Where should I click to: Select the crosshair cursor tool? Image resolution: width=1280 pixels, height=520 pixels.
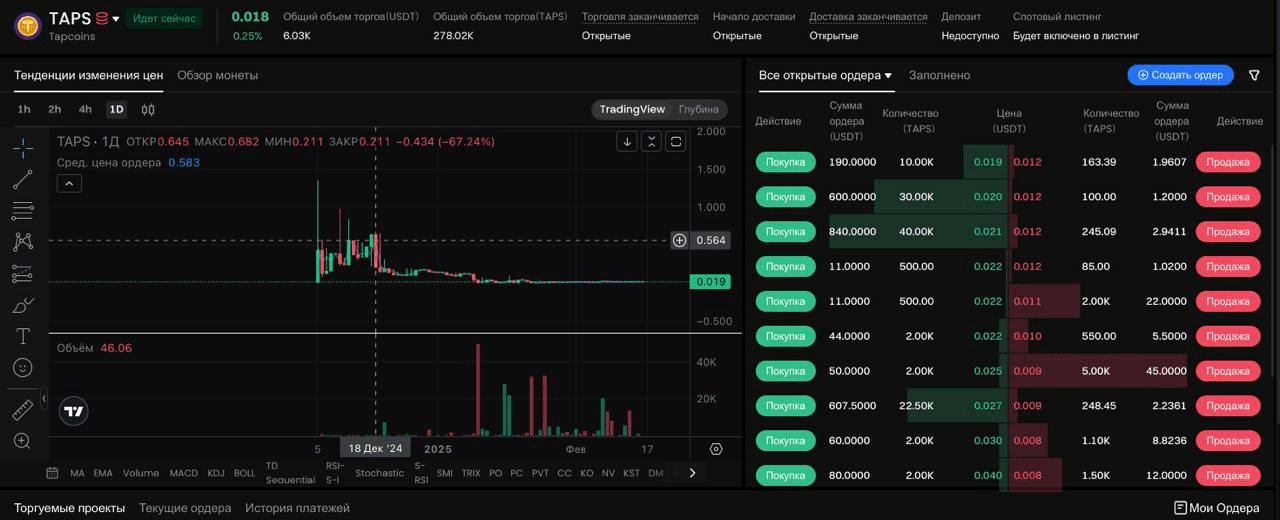coord(22,148)
